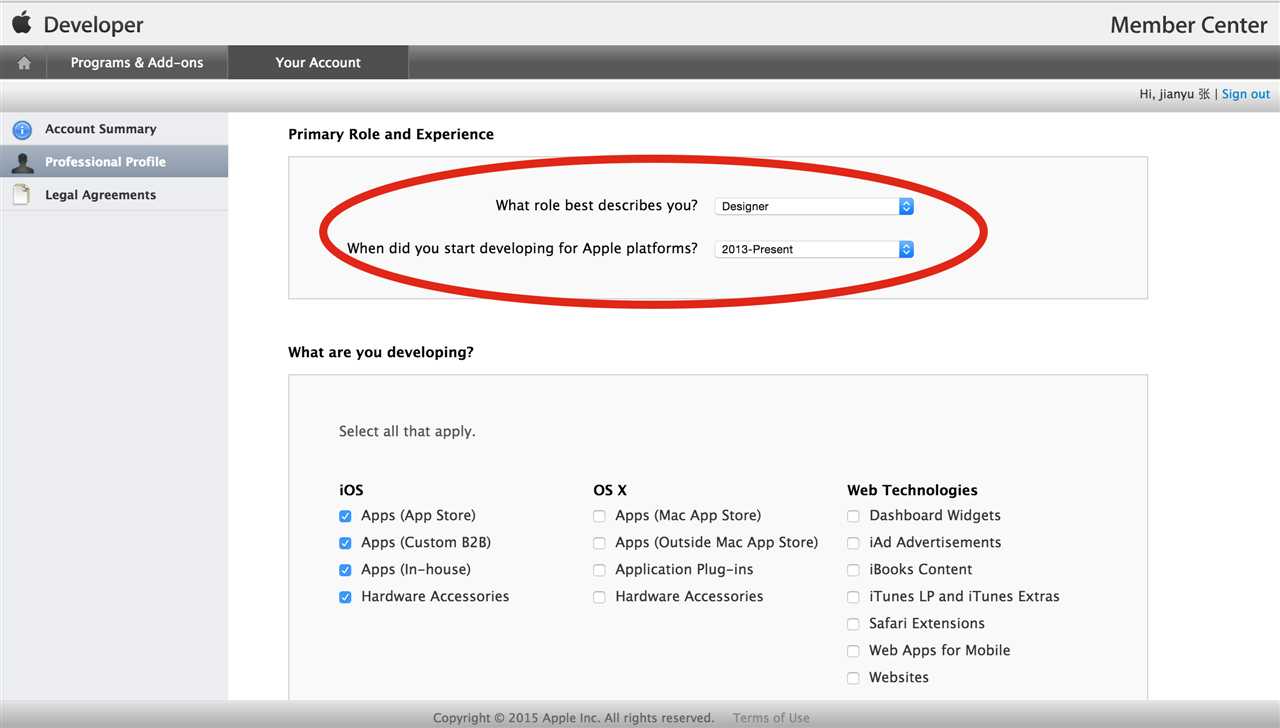Uncheck iOS Apps (Custom B2B)
This screenshot has height=728, width=1280.
345,543
